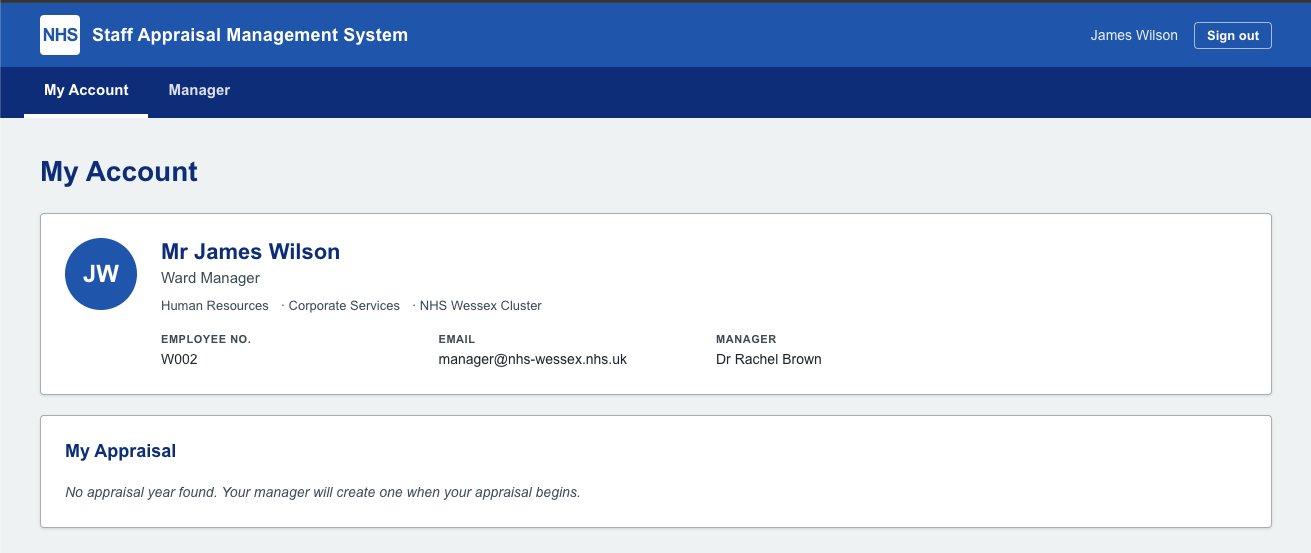Viewport: 1311px width, 553px height.
Task: Click the EMPLOYEE NO. field label
Action: click(x=206, y=339)
